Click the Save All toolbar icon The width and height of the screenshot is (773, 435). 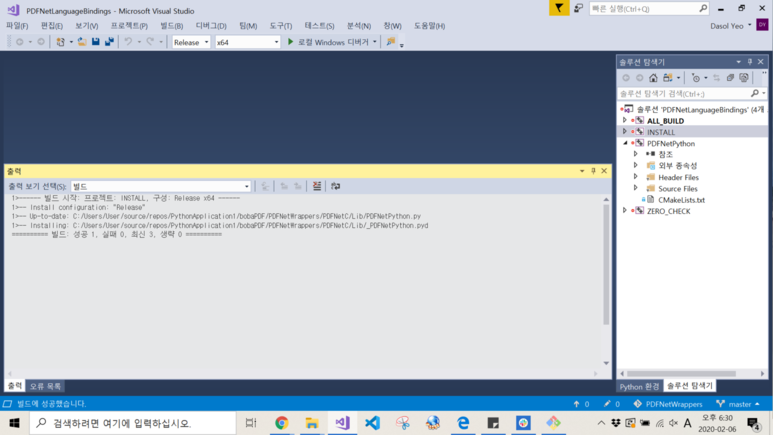(x=109, y=42)
